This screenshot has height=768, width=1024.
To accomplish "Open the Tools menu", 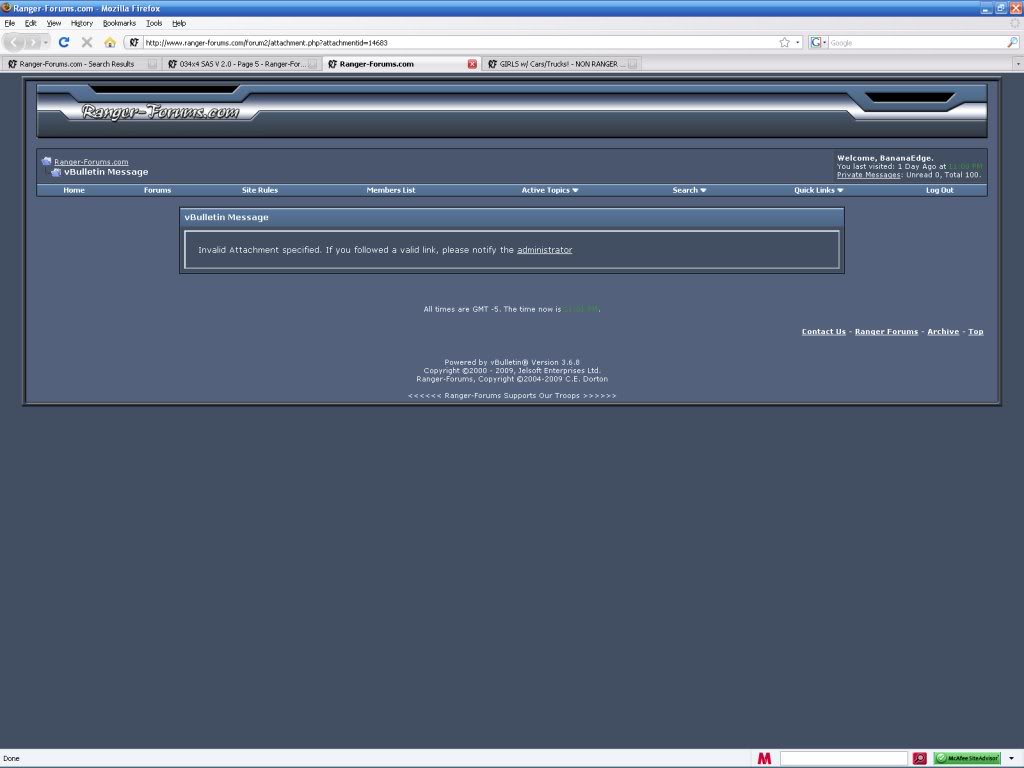I will [x=153, y=23].
